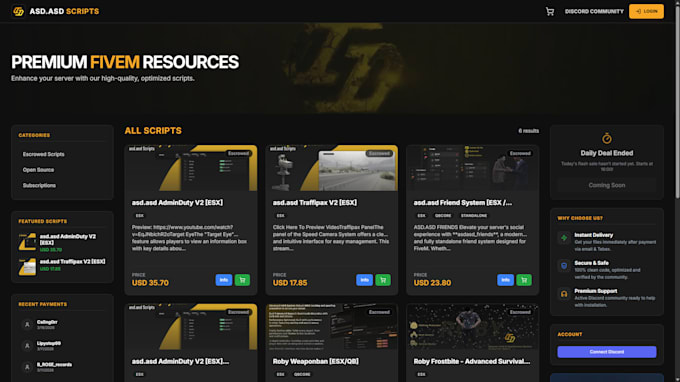The height and width of the screenshot is (382, 680).
Task: Click the '6 results' count text
Action: tap(529, 131)
